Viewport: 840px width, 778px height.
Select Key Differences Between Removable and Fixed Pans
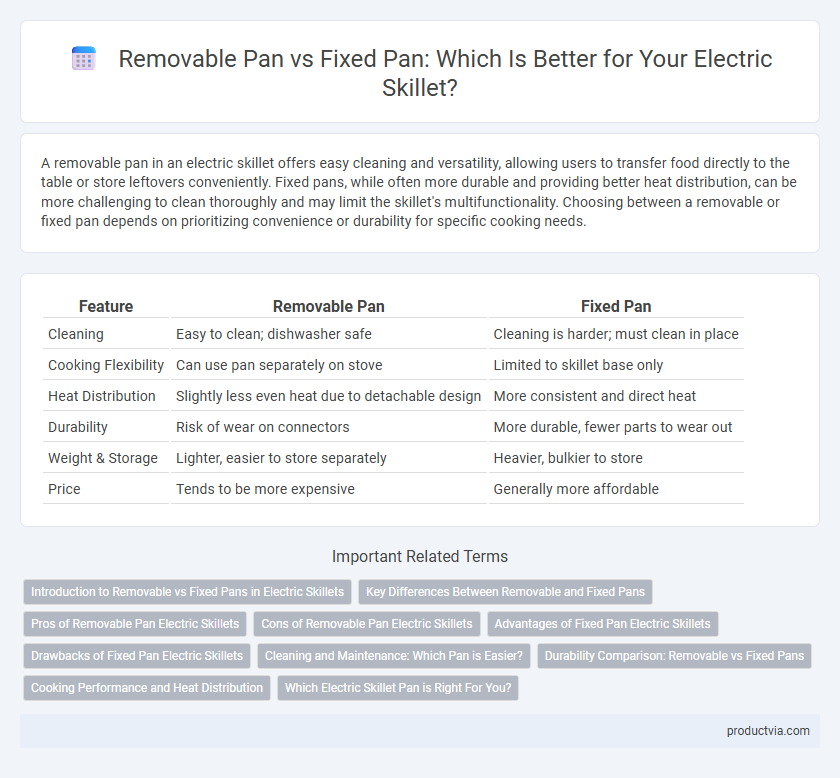pyautogui.click(x=505, y=592)
